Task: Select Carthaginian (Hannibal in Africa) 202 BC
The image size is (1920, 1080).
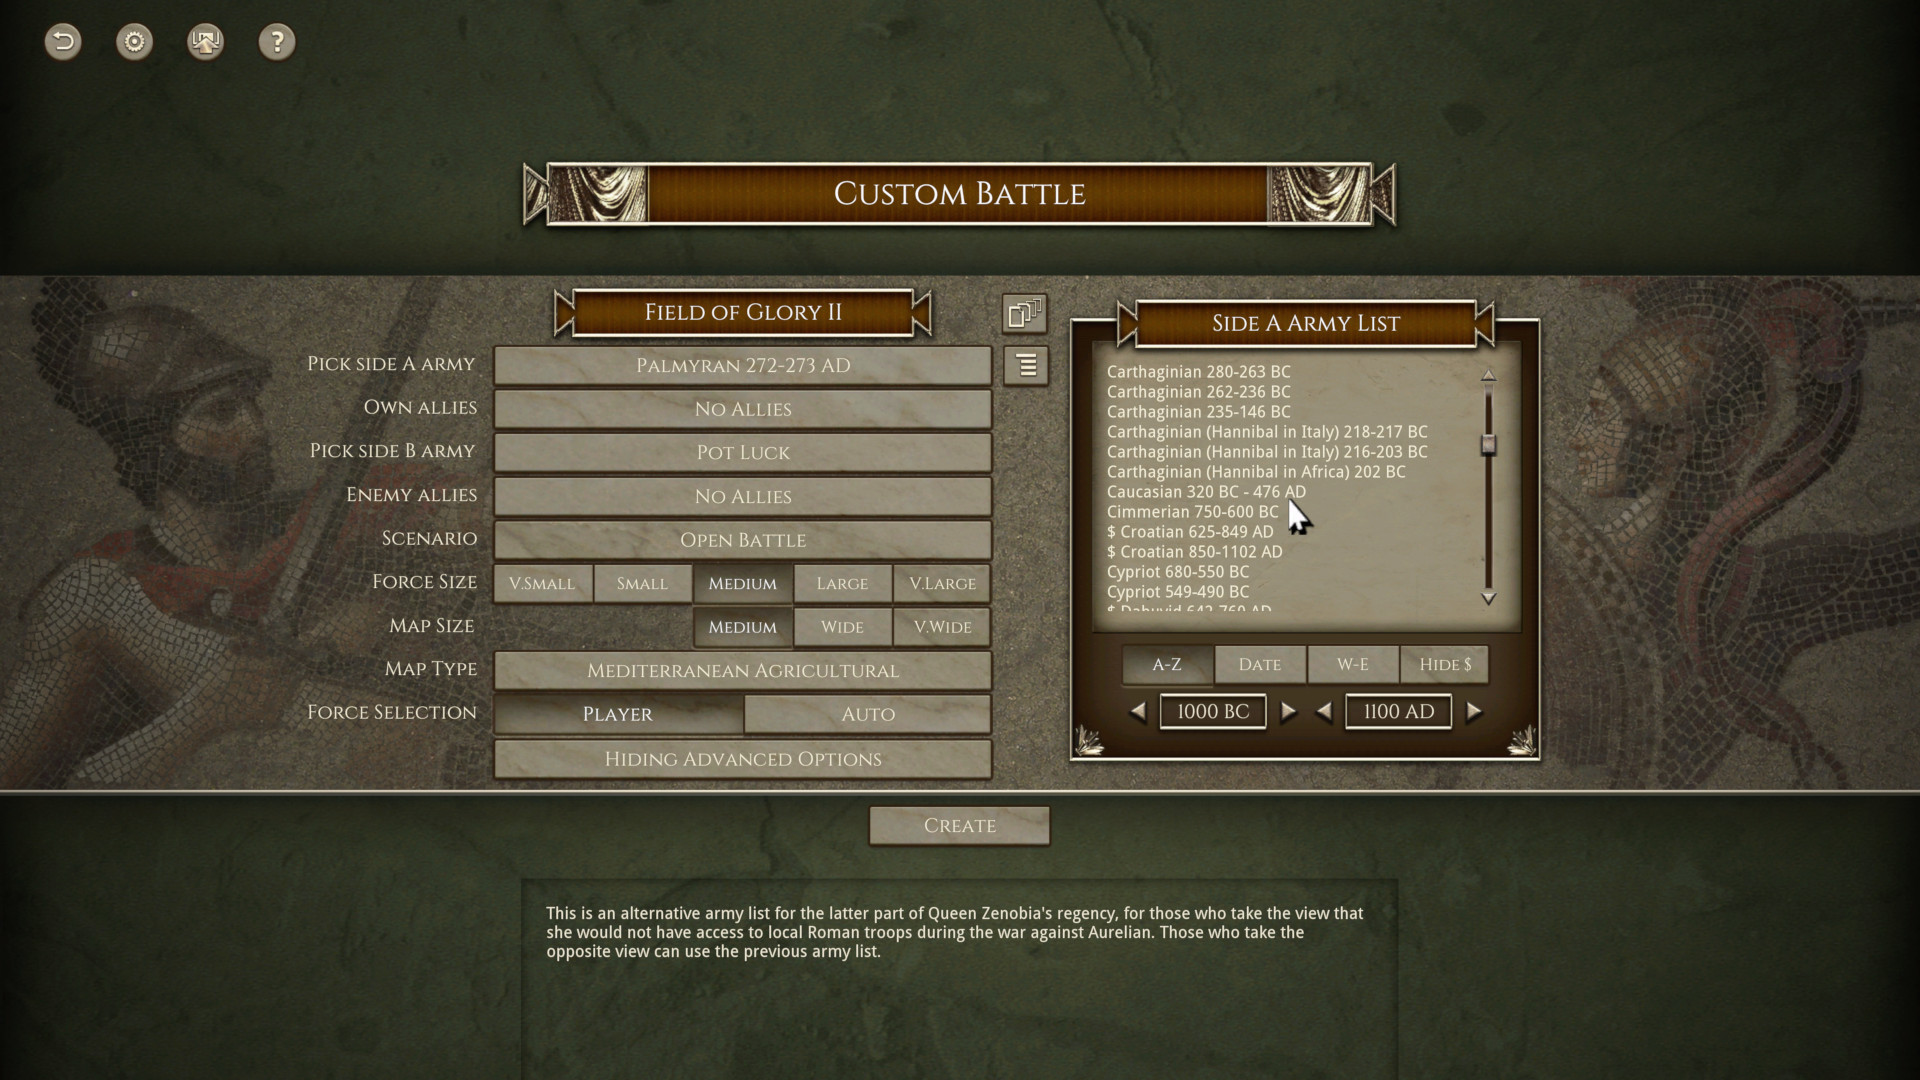Action: pos(1256,472)
